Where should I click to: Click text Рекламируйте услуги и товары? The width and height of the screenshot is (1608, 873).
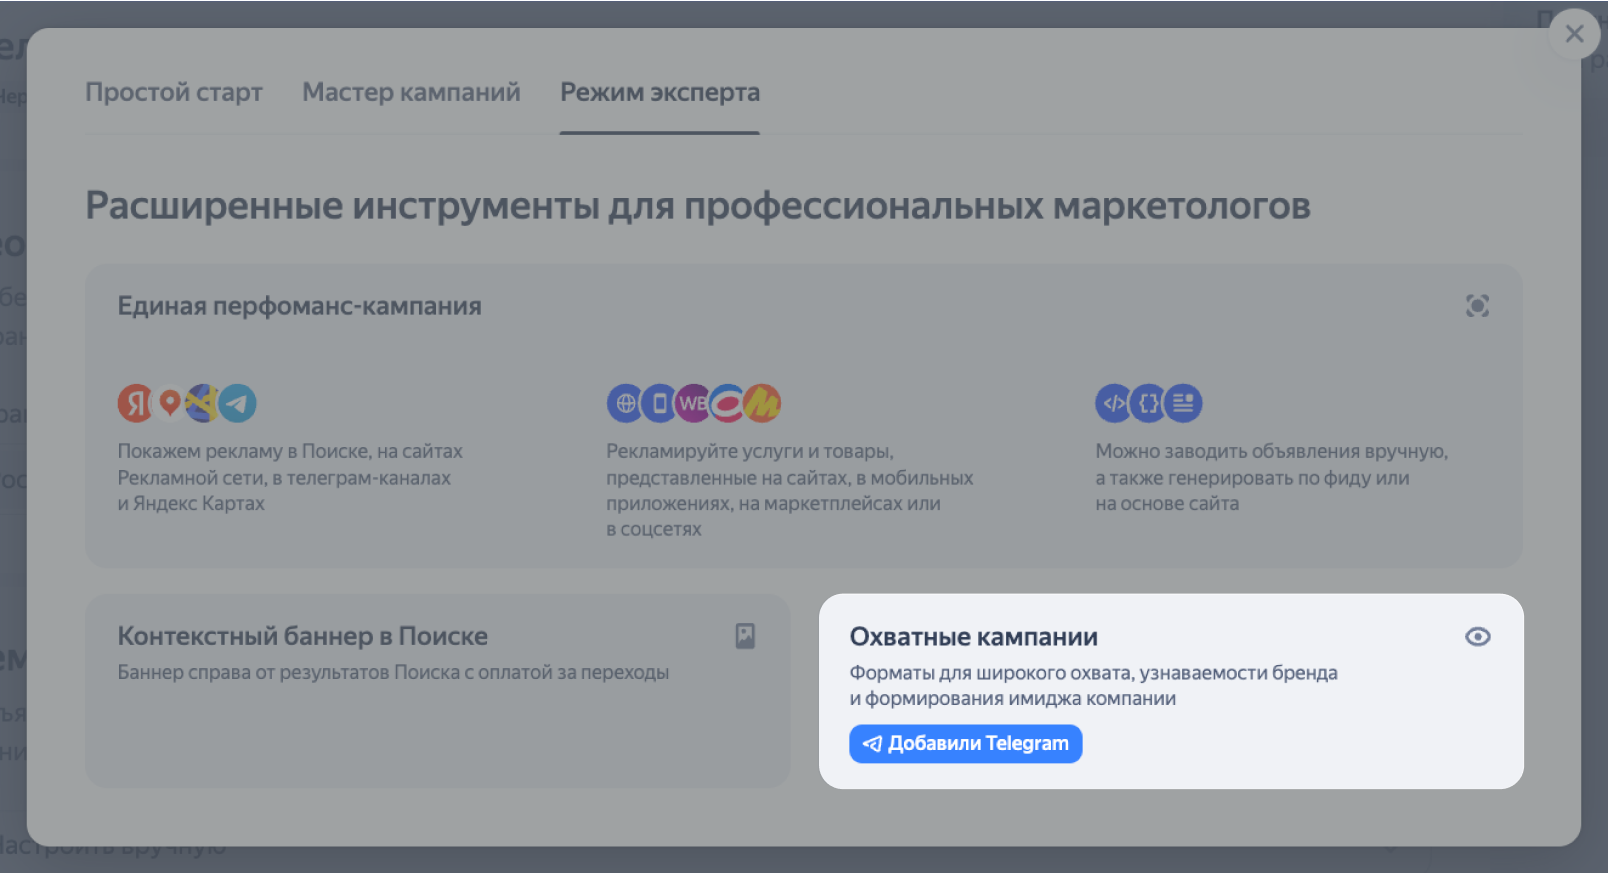point(749,452)
